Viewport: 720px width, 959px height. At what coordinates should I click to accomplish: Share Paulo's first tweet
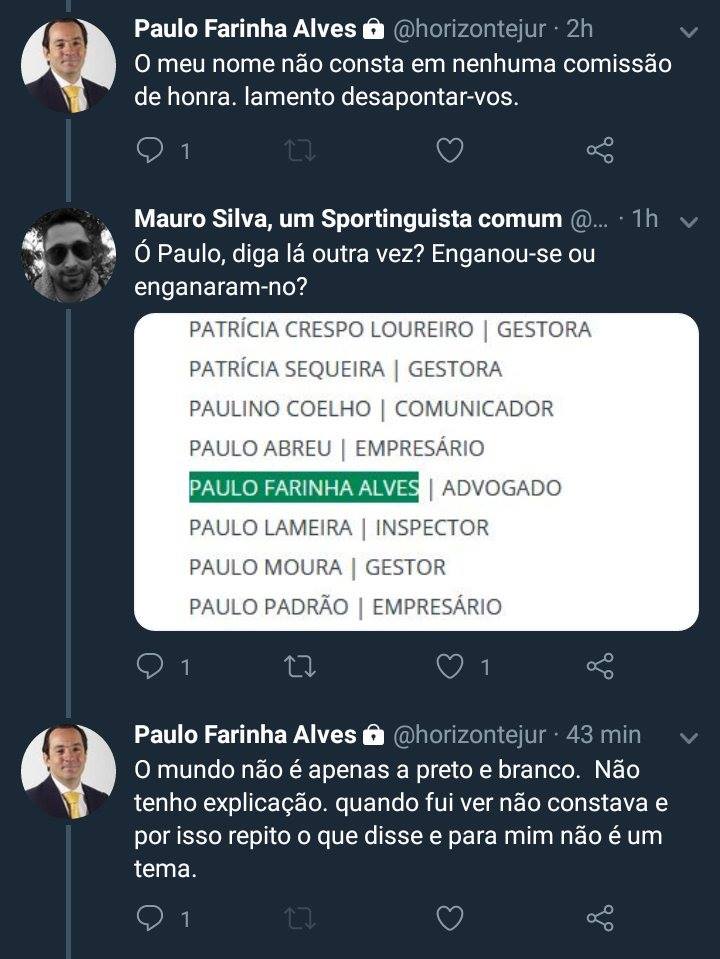coord(600,151)
